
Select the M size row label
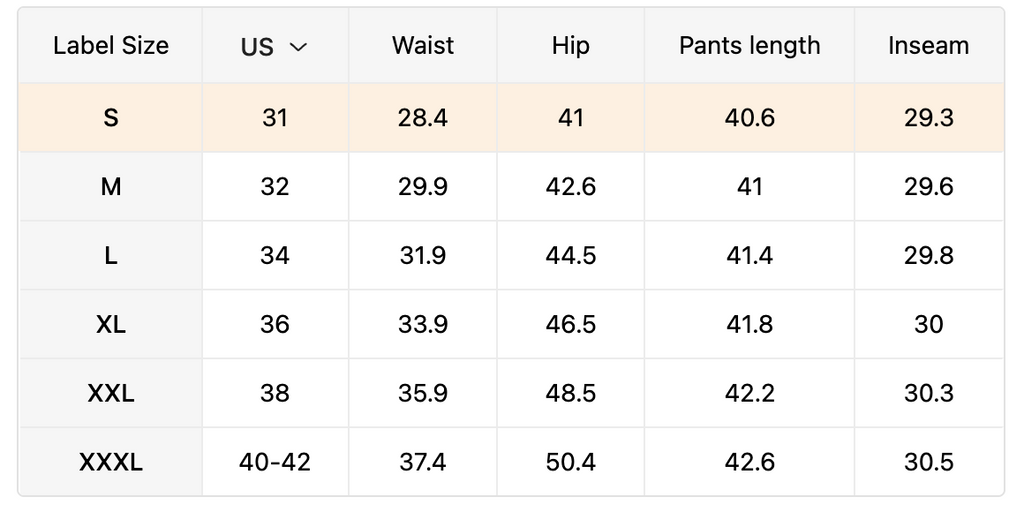tap(111, 187)
